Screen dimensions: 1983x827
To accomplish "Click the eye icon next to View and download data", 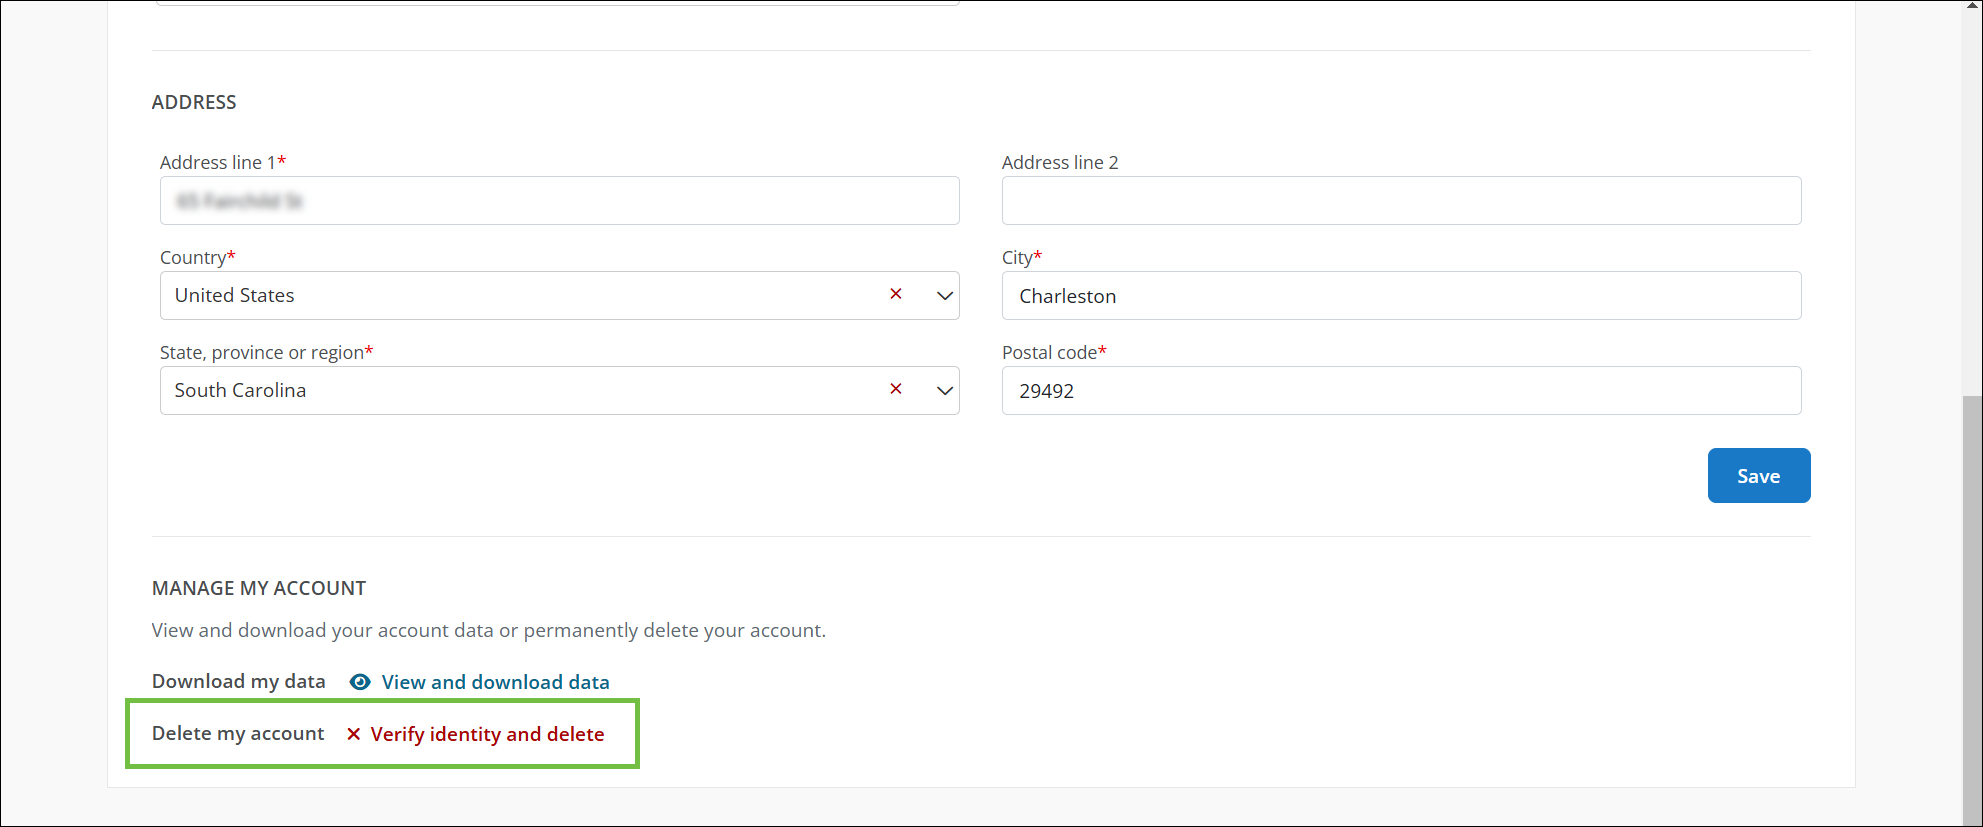I will [x=360, y=682].
